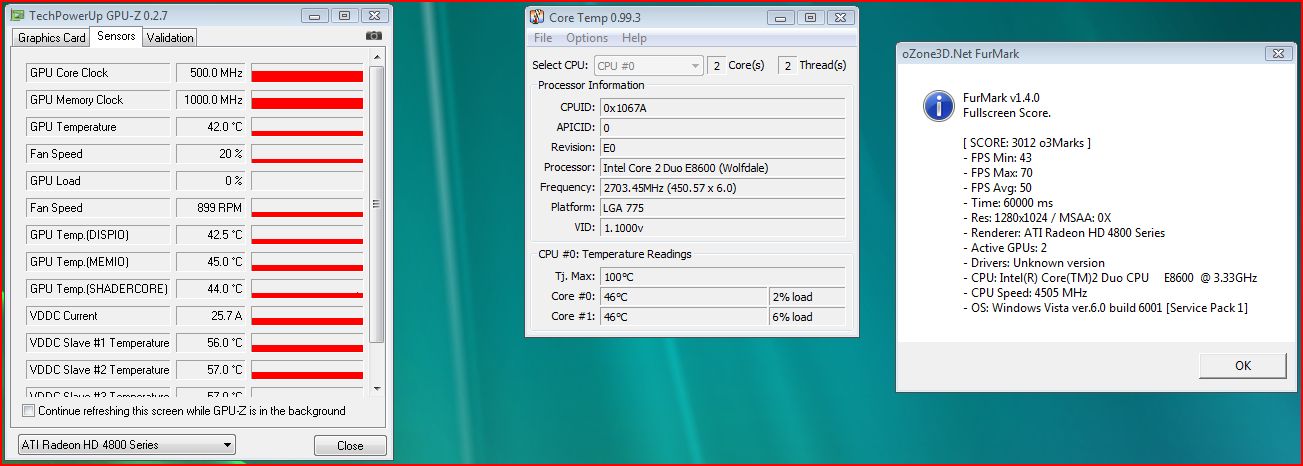The image size is (1303, 466).
Task: Click the 25.7 A VDDC Current value
Action: coord(211,316)
